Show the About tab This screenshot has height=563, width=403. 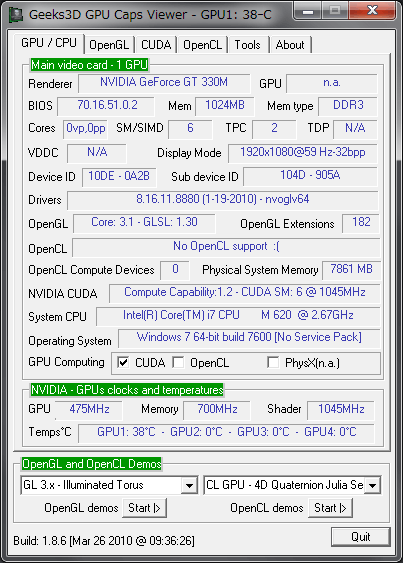click(x=290, y=45)
